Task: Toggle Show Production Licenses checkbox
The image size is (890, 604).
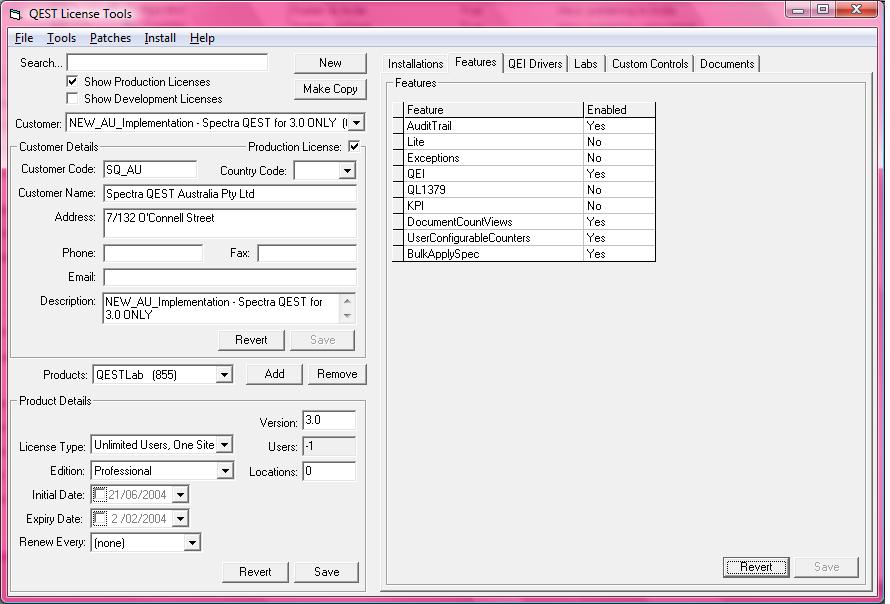Action: tap(72, 81)
